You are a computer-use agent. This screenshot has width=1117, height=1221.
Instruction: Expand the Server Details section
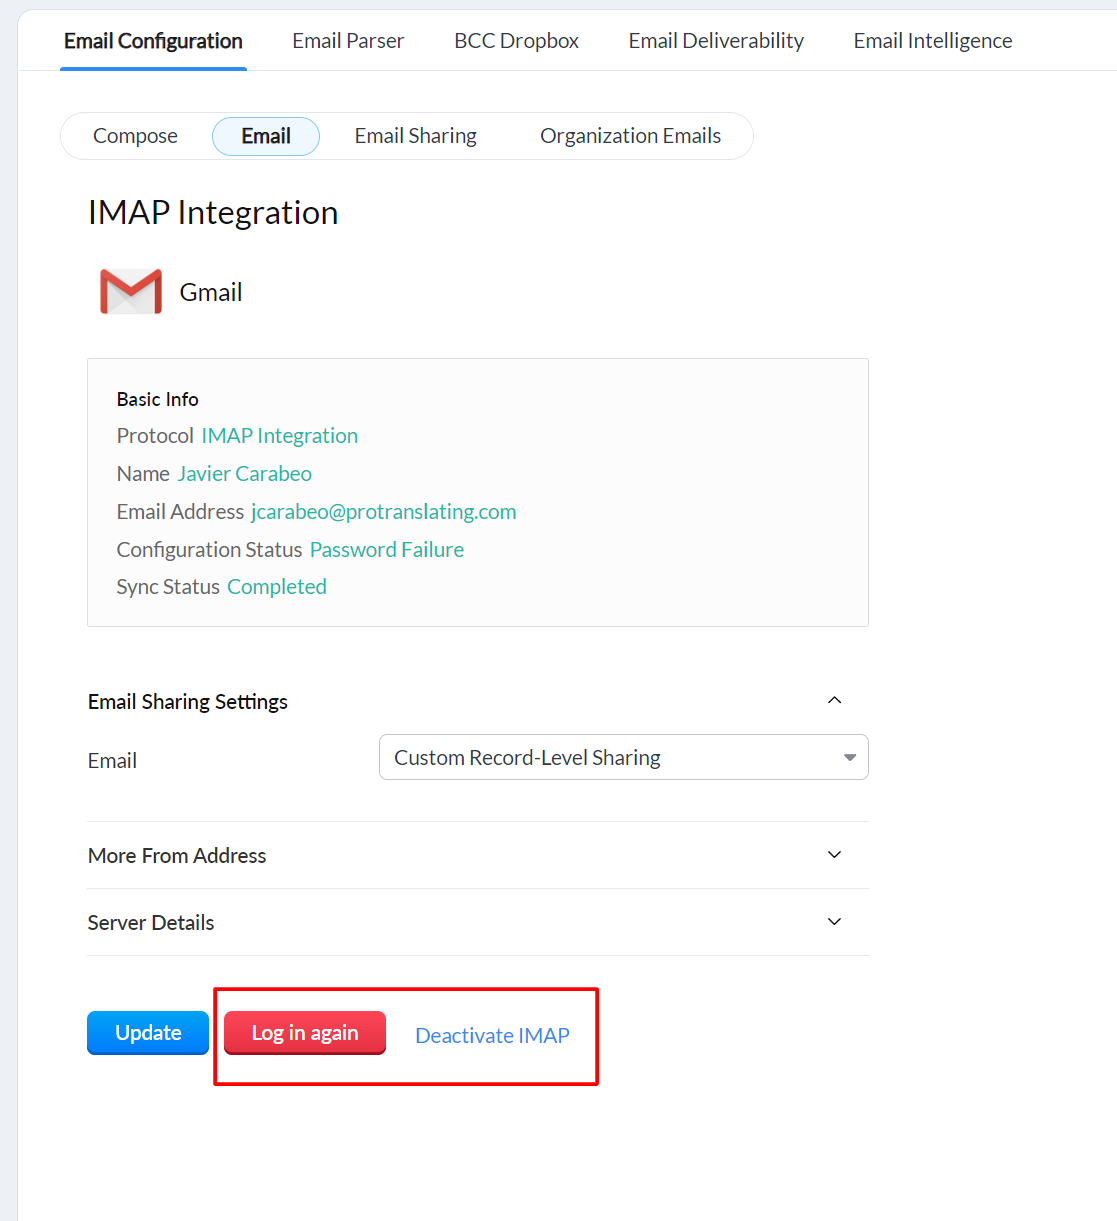[478, 922]
